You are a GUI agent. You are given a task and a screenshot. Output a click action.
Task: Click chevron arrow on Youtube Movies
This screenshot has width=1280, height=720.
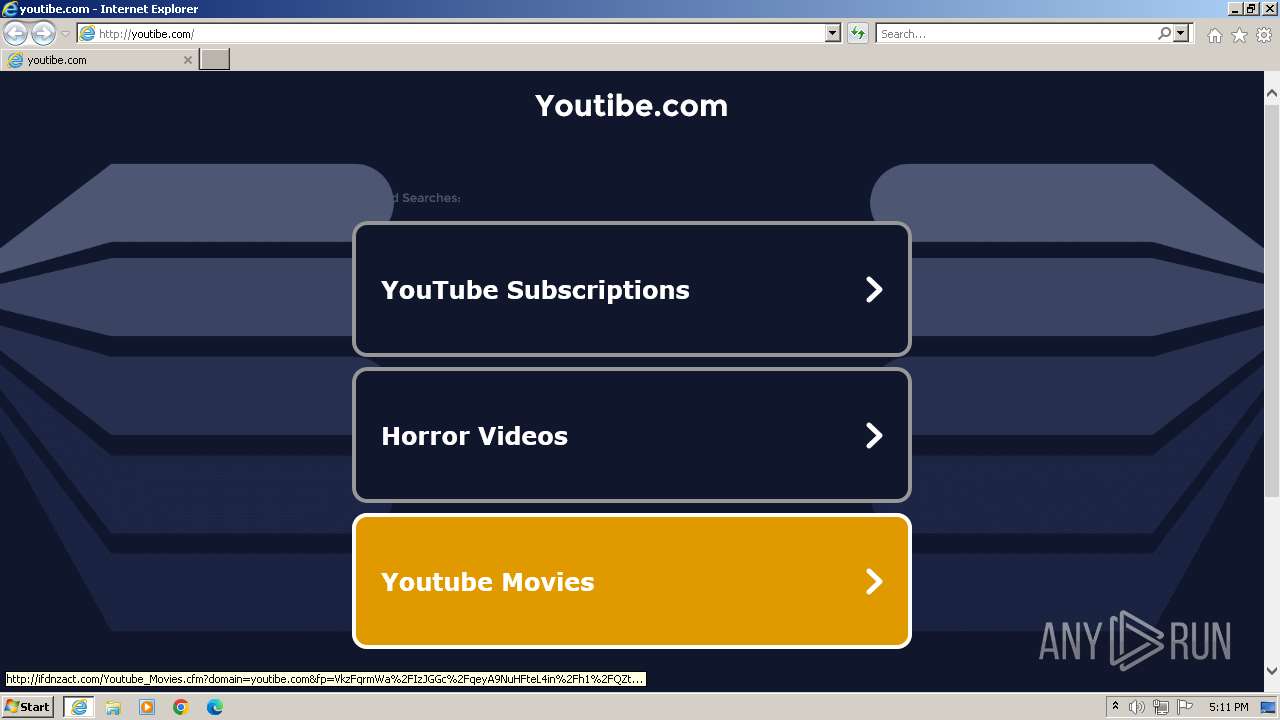874,581
